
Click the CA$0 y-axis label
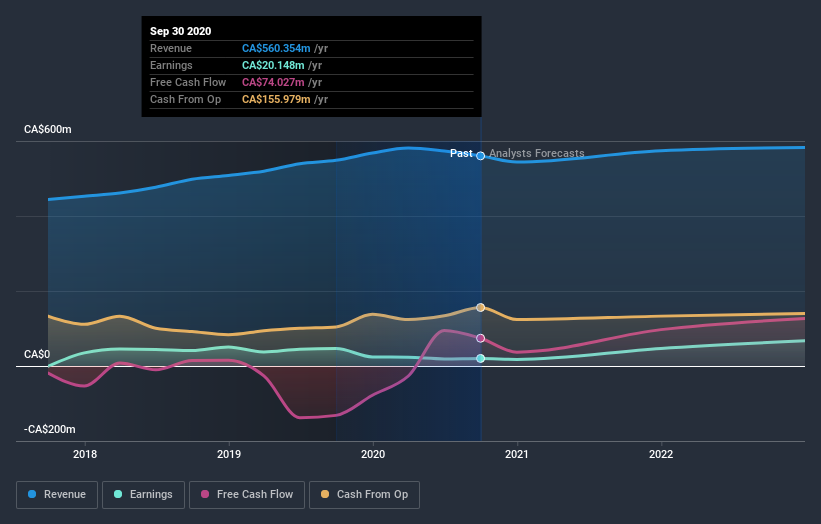[x=37, y=354]
